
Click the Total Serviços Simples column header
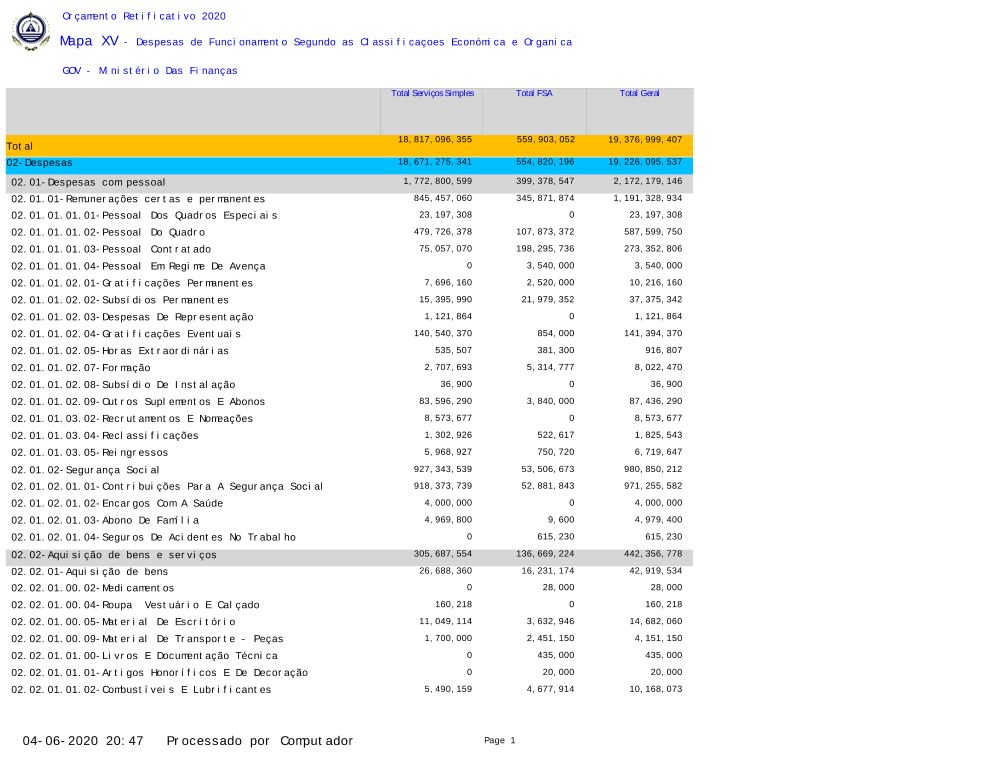coord(432,93)
